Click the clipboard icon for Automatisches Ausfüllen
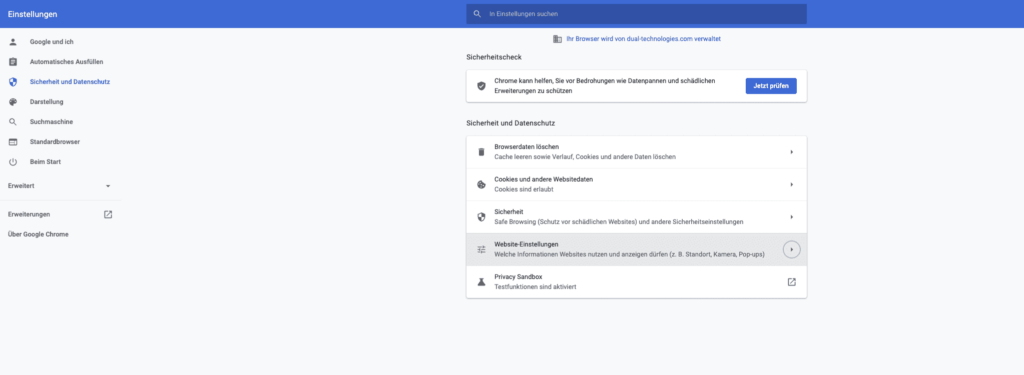The height and width of the screenshot is (375, 1024). (12, 62)
